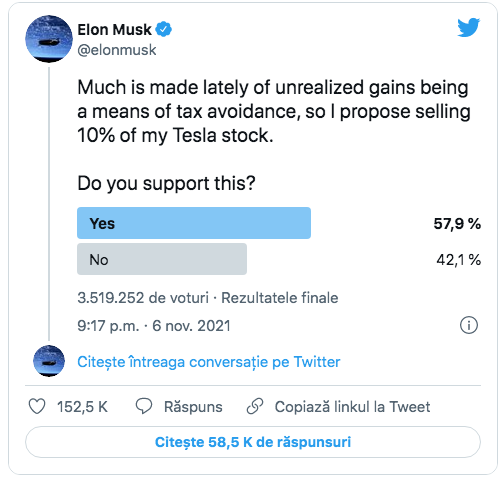Open the 9:17 p.m. 6 nov. 2021 timestamp

[x=154, y=326]
